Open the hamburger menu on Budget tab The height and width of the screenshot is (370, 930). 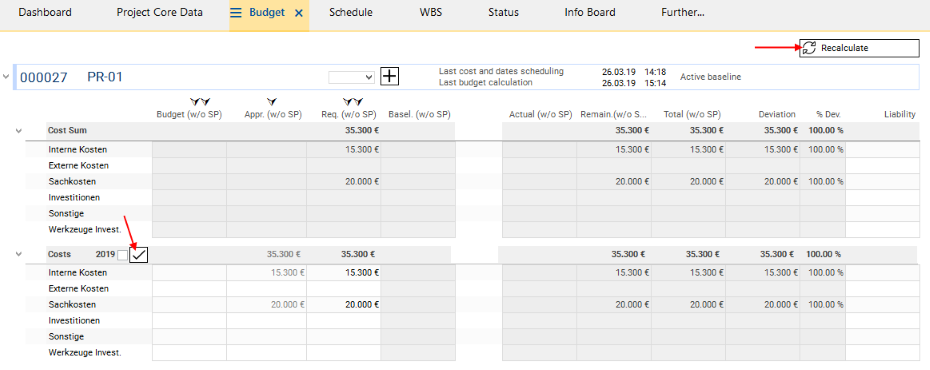(x=236, y=12)
